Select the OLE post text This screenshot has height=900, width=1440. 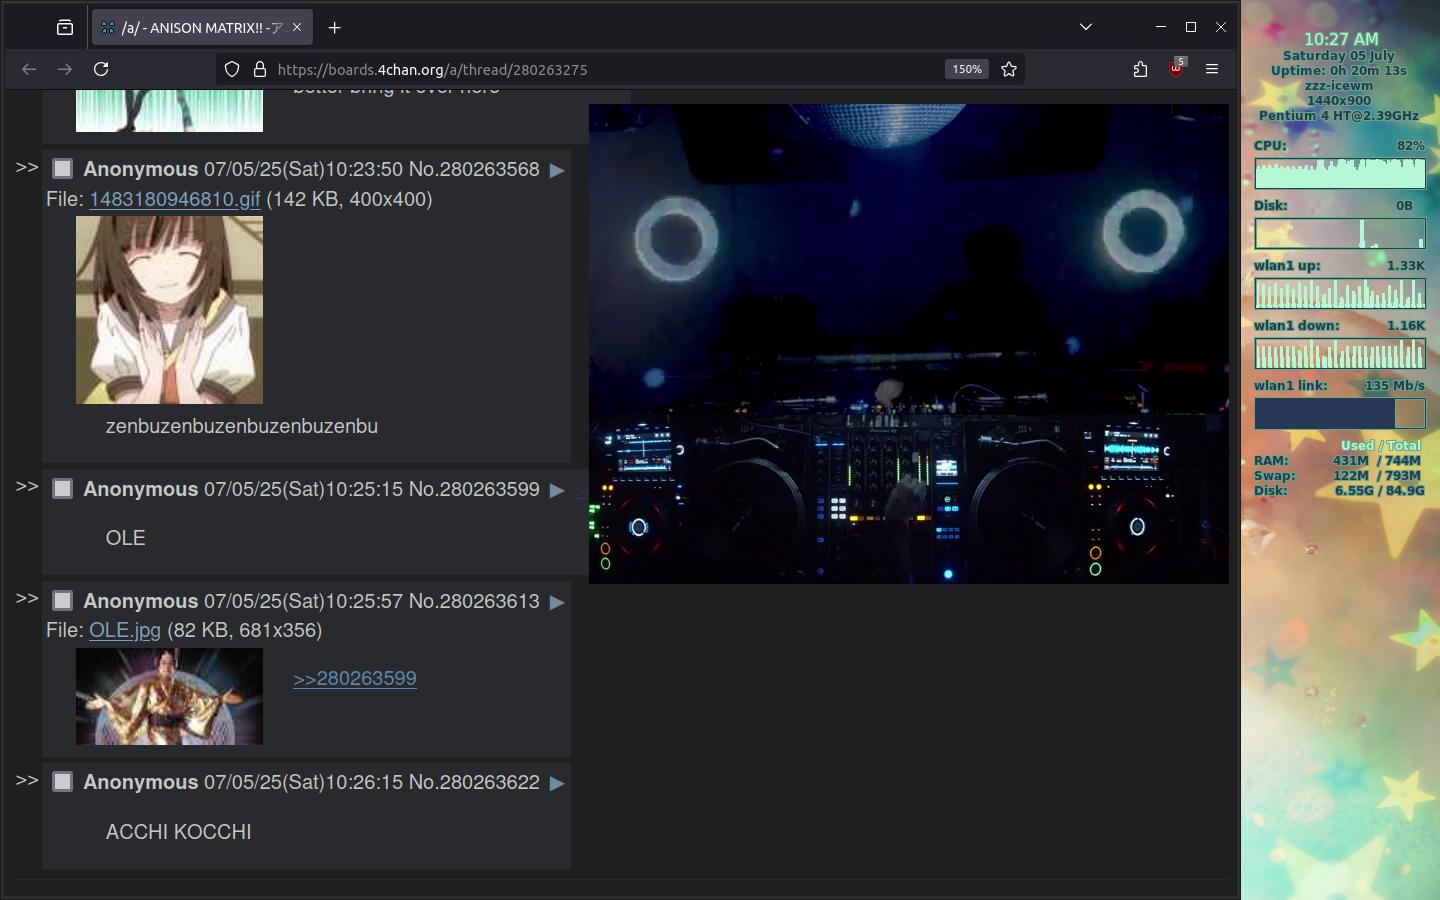coord(126,538)
